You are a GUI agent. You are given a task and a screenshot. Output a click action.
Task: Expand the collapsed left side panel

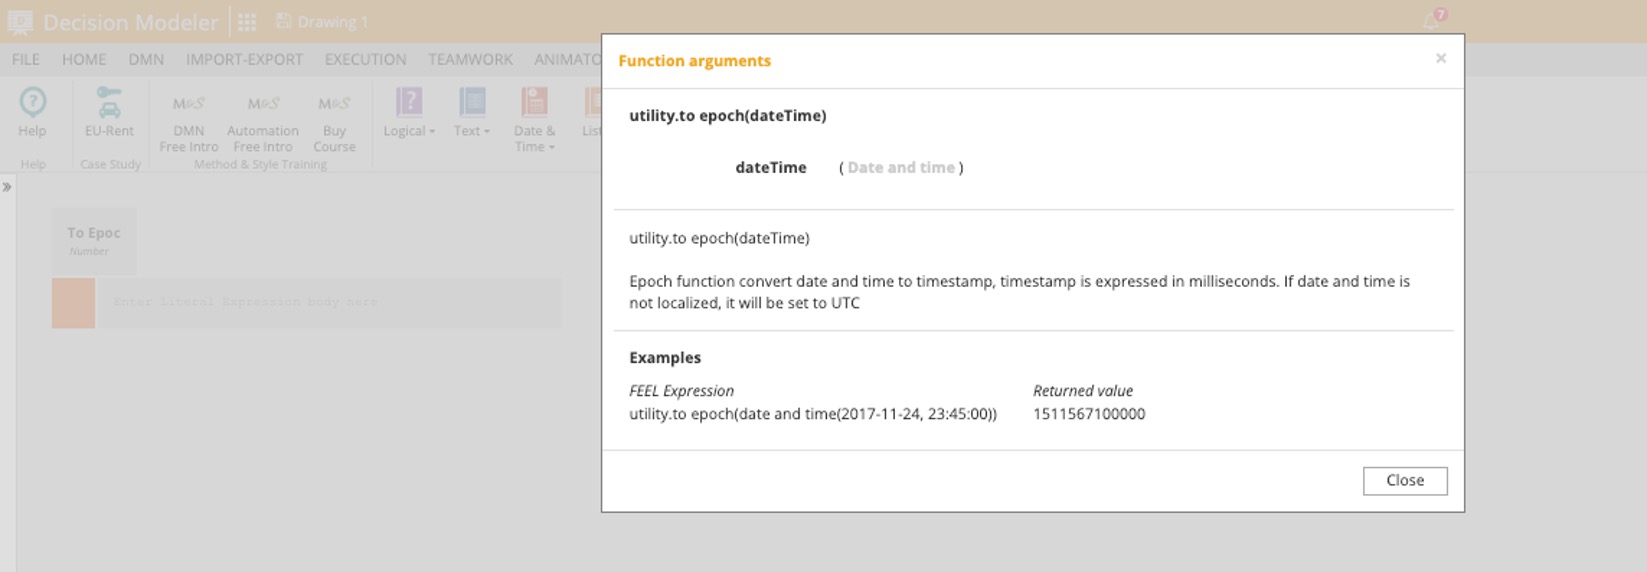(7, 187)
